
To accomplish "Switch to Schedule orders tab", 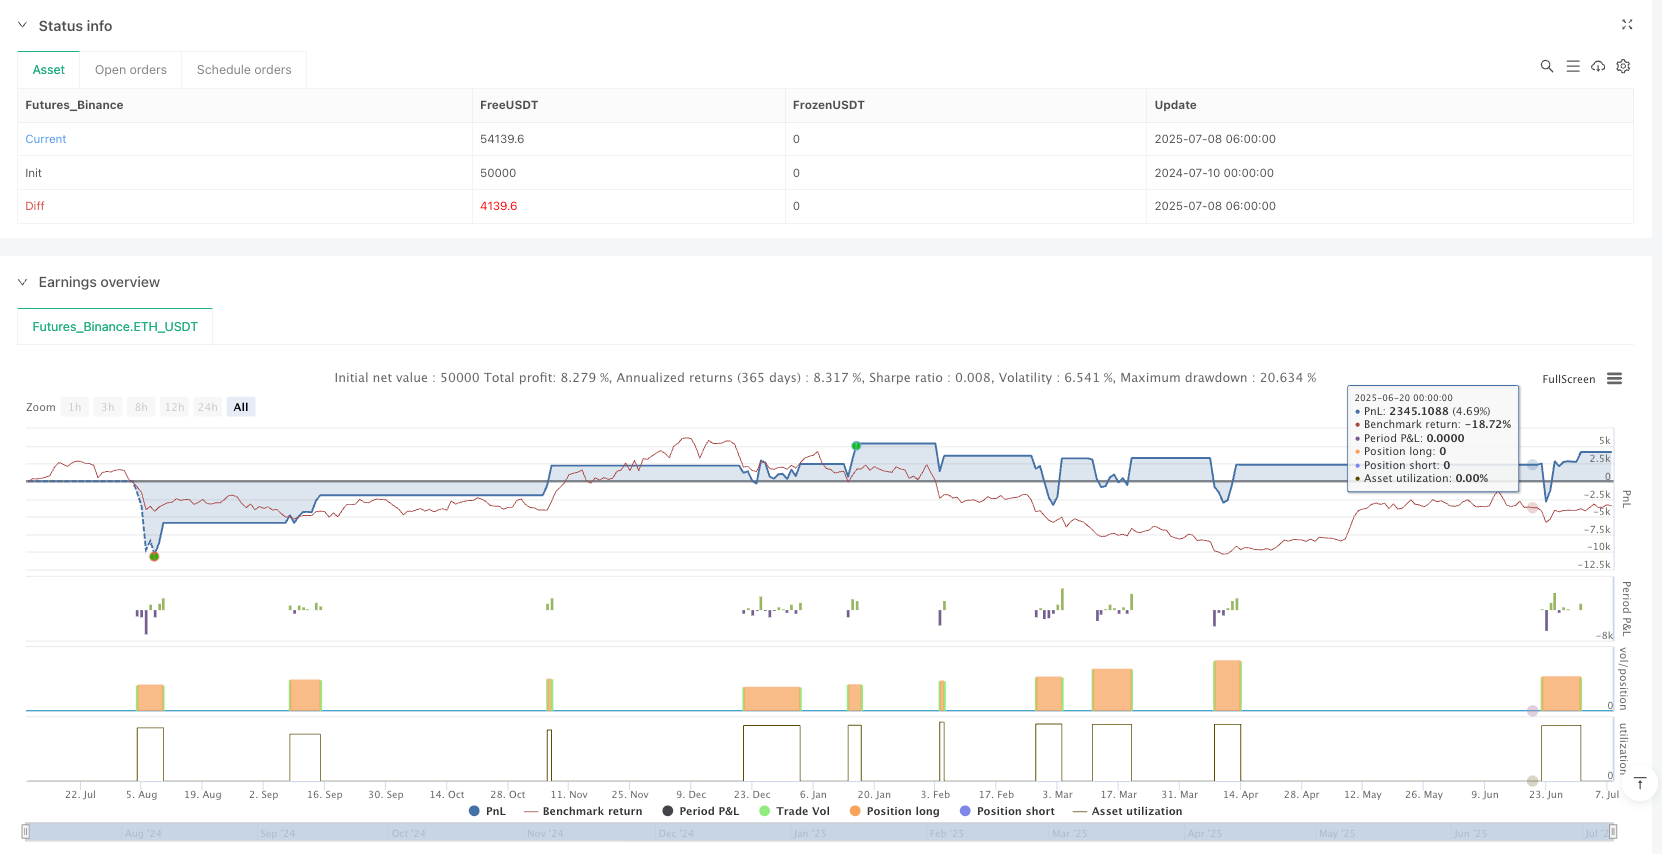I will 244,70.
